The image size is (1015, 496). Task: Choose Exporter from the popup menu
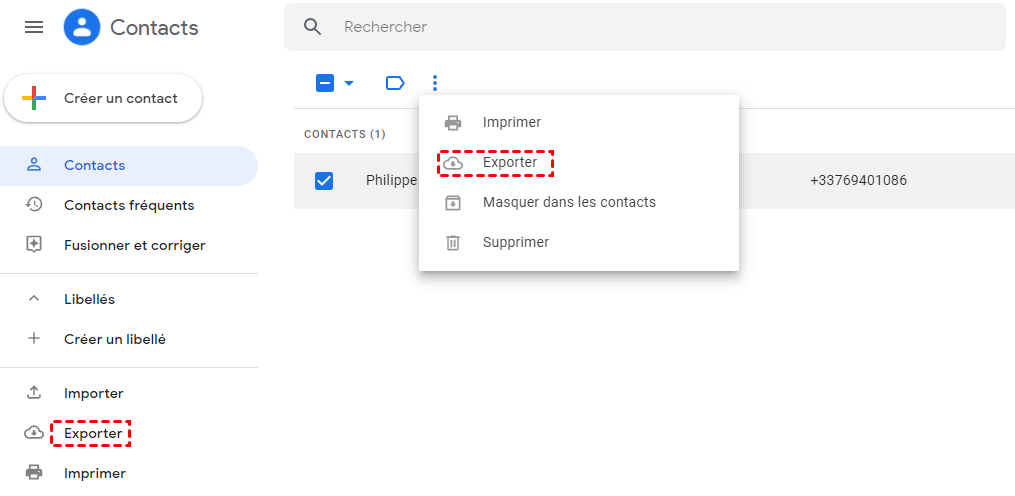(509, 162)
